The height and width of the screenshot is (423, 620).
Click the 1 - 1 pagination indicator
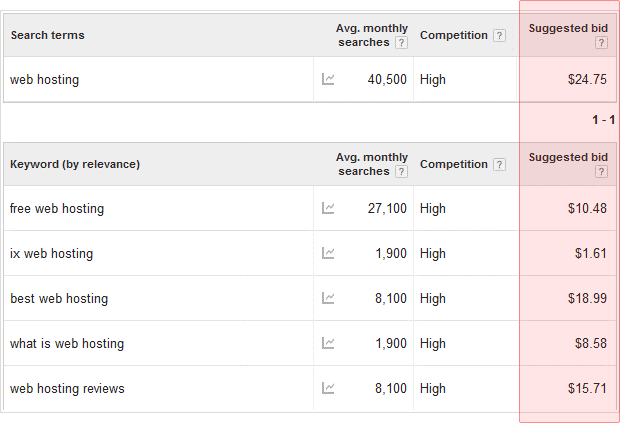pos(602,119)
